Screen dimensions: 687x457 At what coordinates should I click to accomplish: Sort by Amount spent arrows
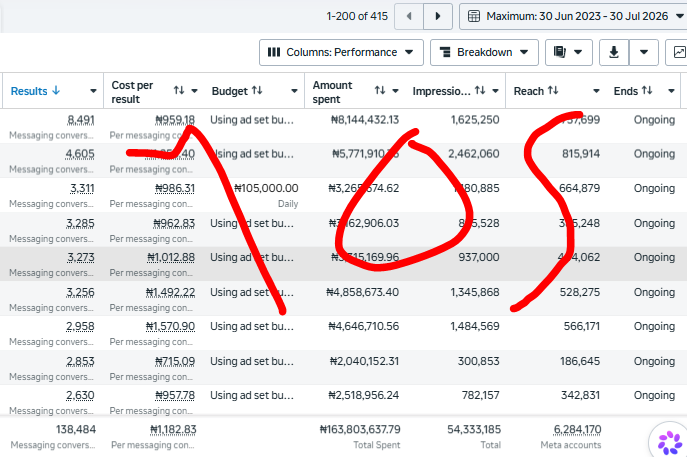coord(380,90)
